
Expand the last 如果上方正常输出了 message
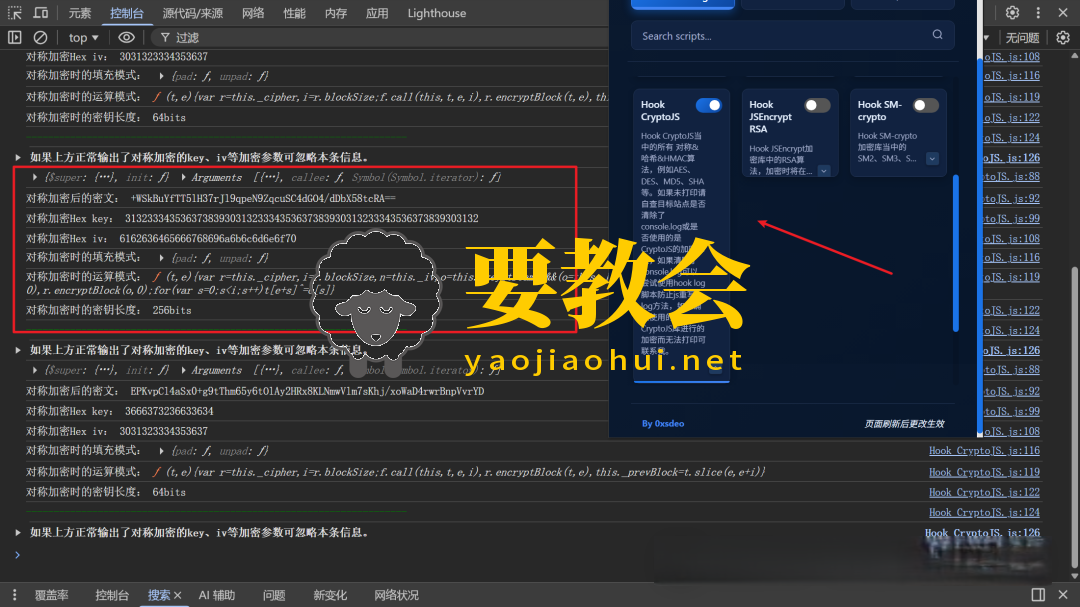pos(18,533)
